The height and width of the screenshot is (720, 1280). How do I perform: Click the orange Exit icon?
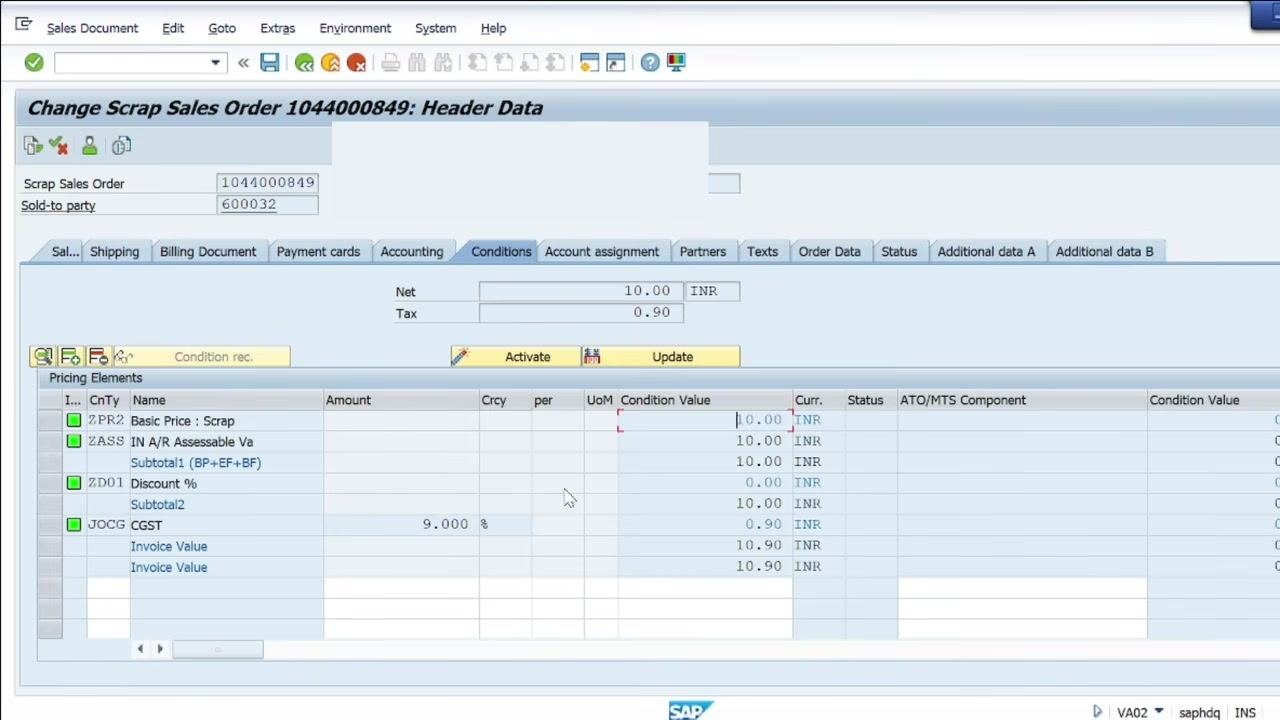click(x=330, y=63)
